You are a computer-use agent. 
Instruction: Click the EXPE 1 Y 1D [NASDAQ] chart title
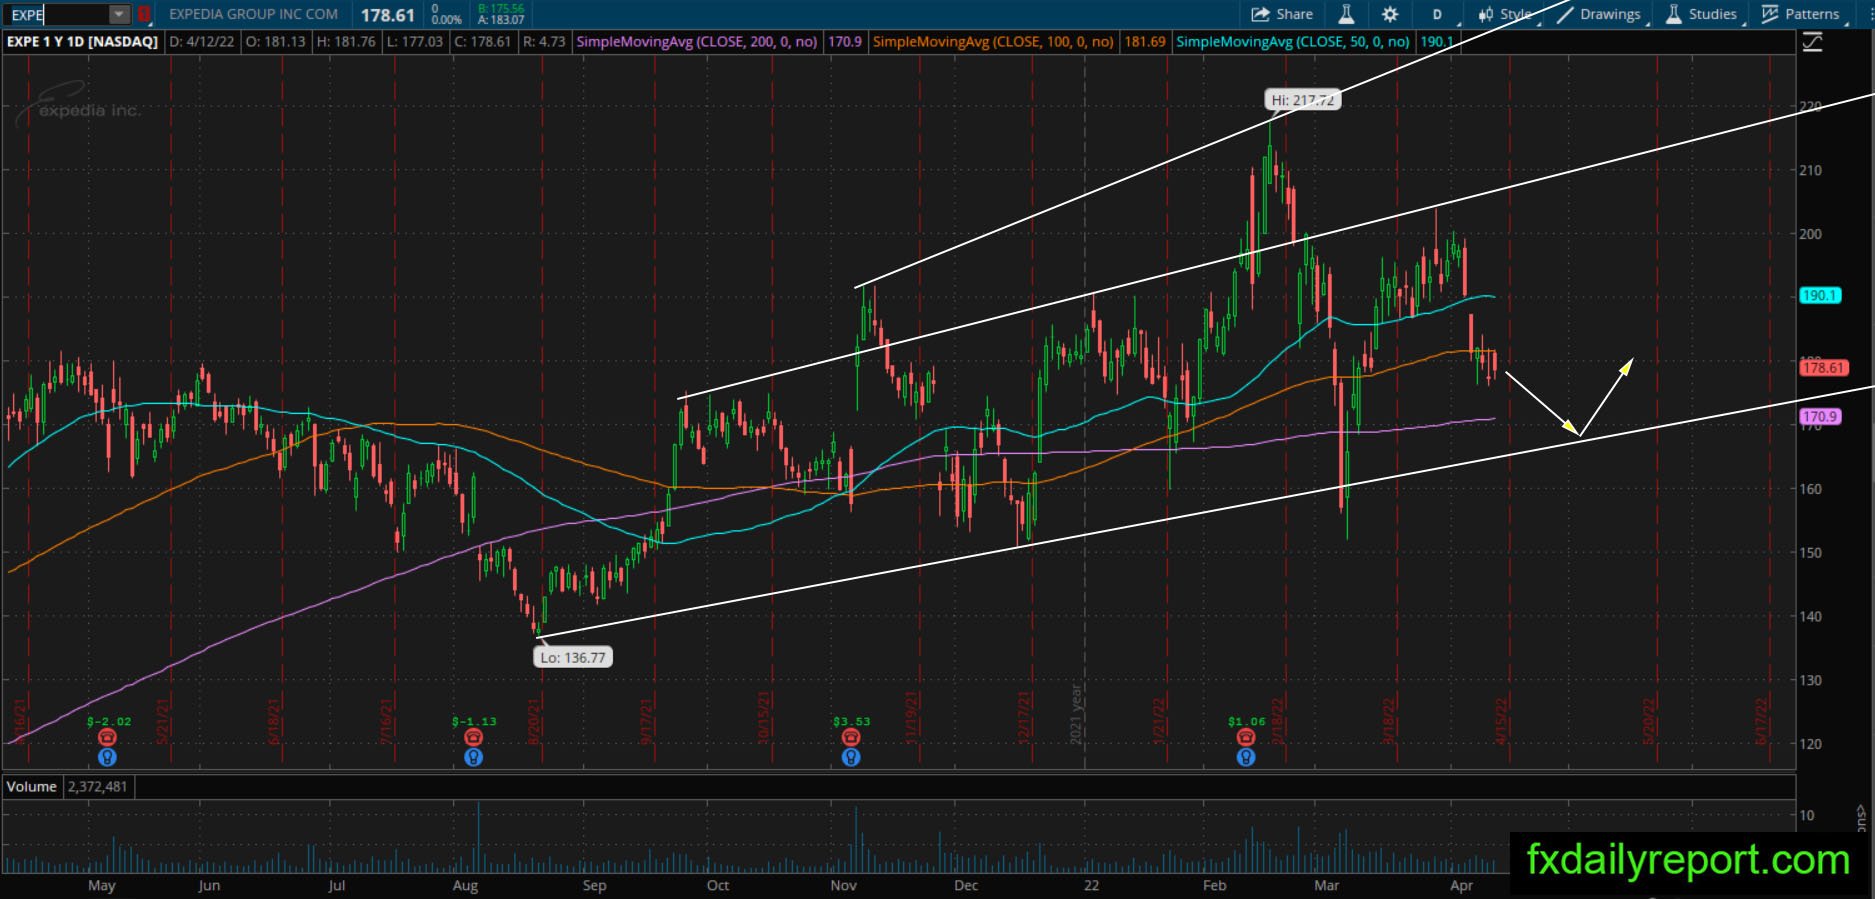pos(83,42)
